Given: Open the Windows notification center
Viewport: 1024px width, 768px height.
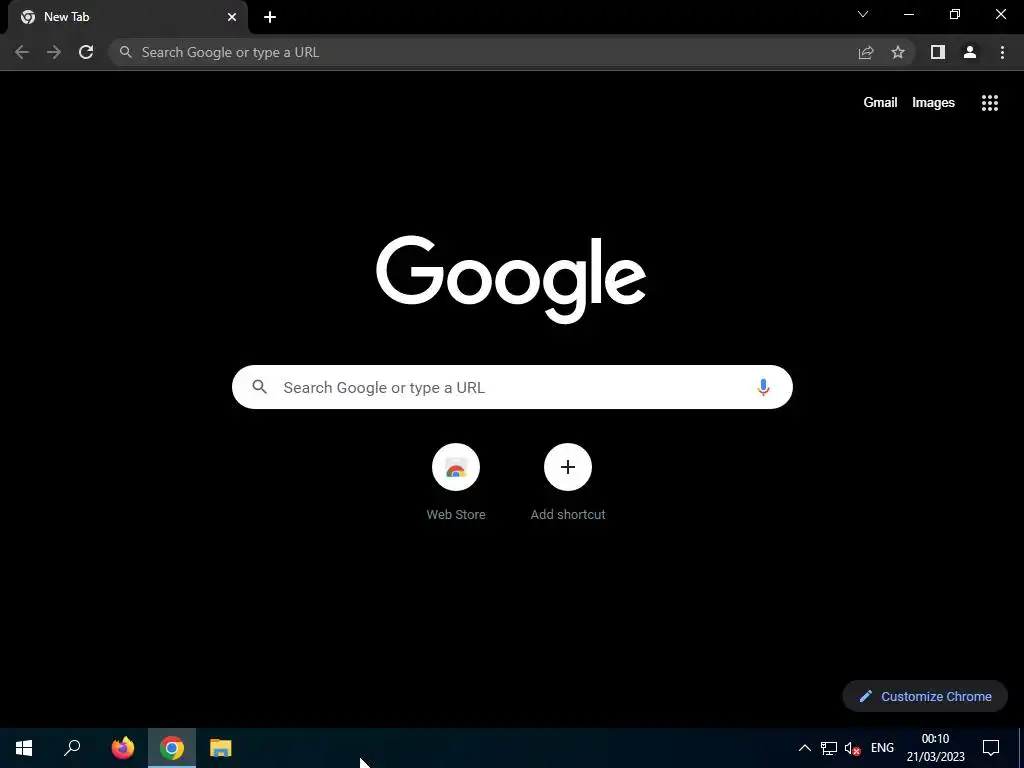Looking at the screenshot, I should (x=991, y=748).
